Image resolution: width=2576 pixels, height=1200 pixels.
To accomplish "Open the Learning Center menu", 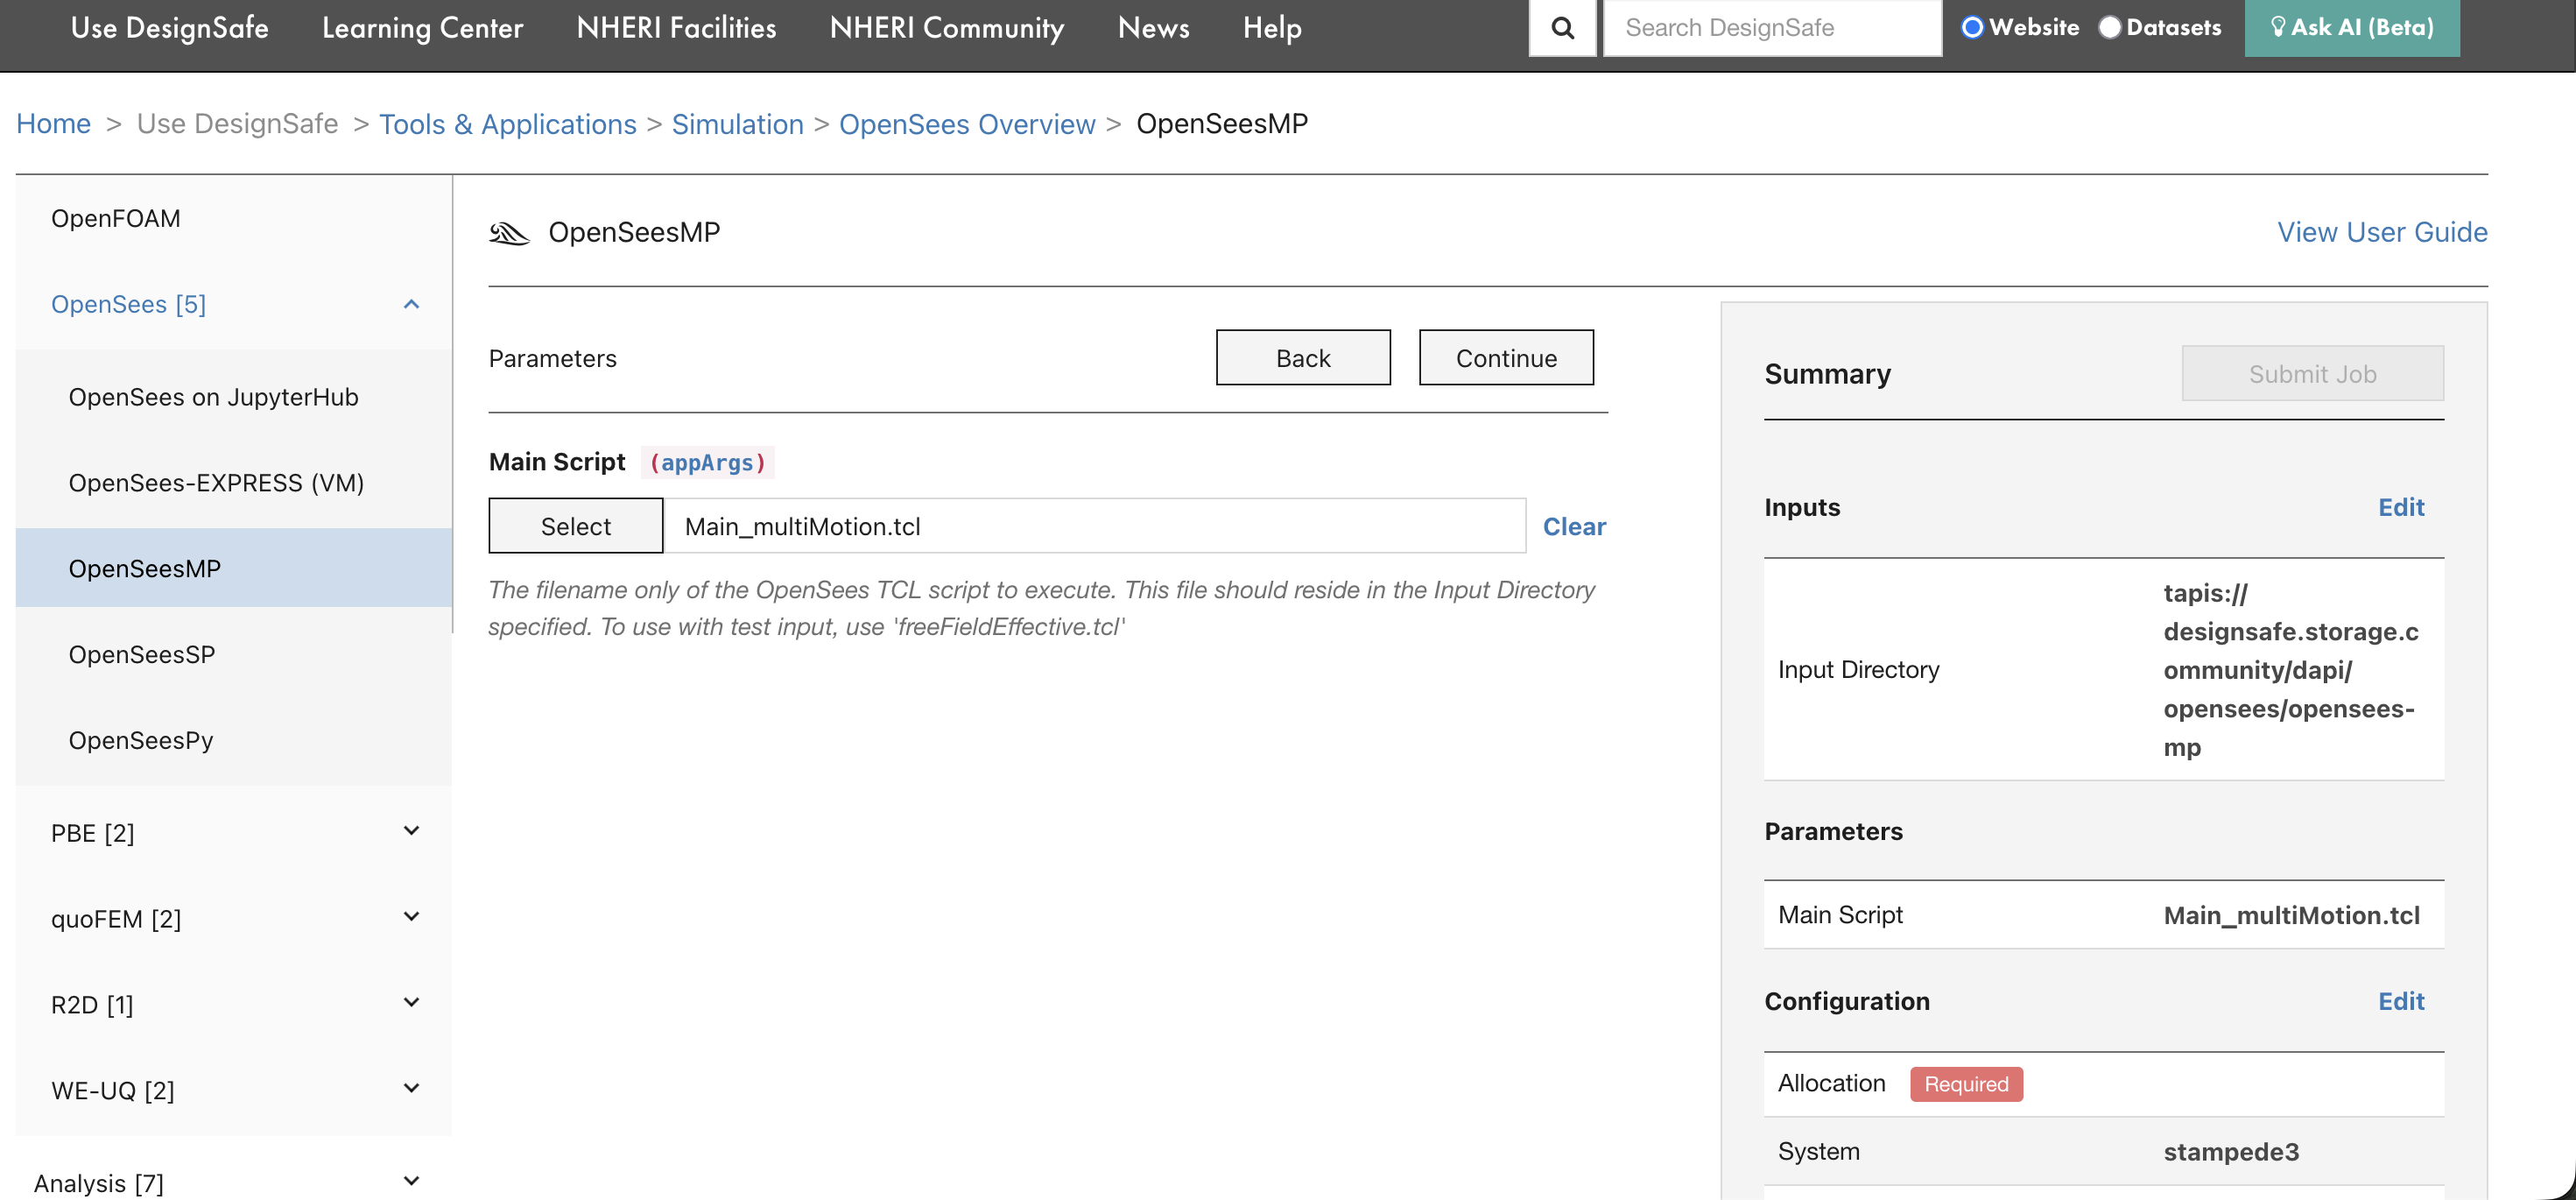I will (x=423, y=28).
